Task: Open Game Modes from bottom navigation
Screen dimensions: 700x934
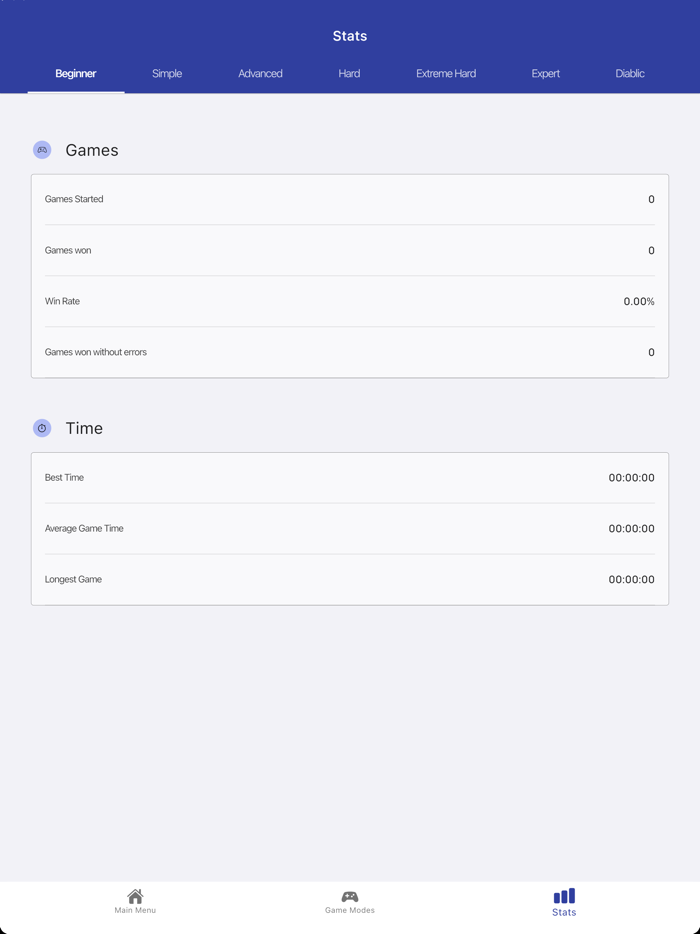Action: (350, 901)
